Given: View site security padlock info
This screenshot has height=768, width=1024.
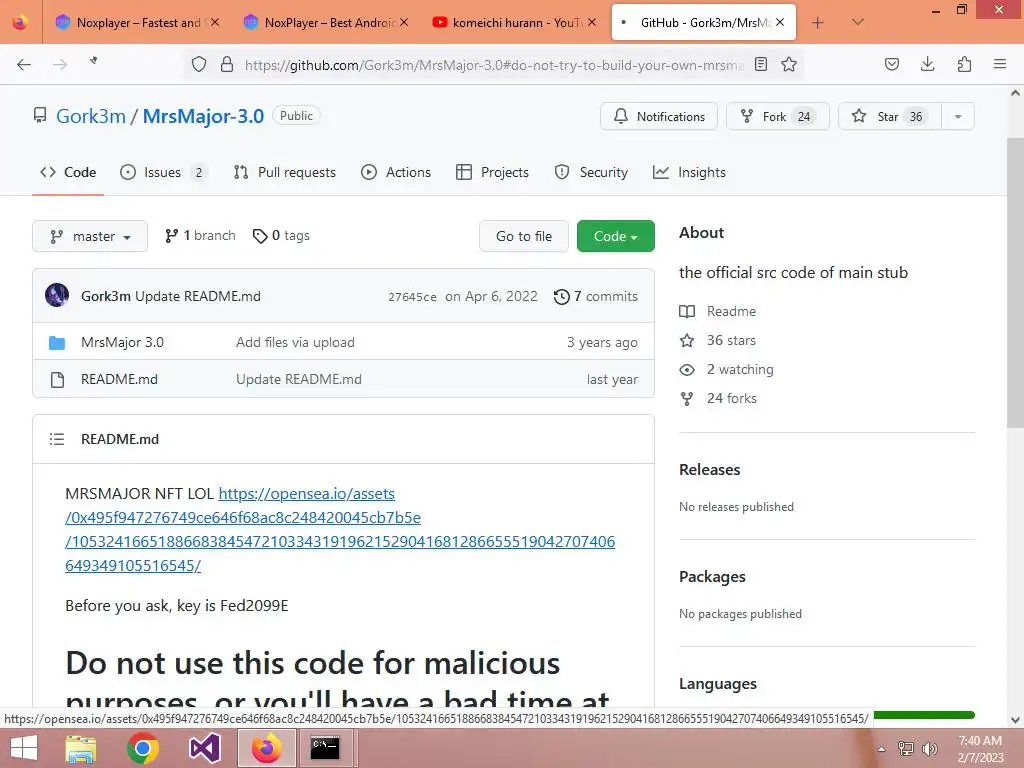Looking at the screenshot, I should [227, 64].
